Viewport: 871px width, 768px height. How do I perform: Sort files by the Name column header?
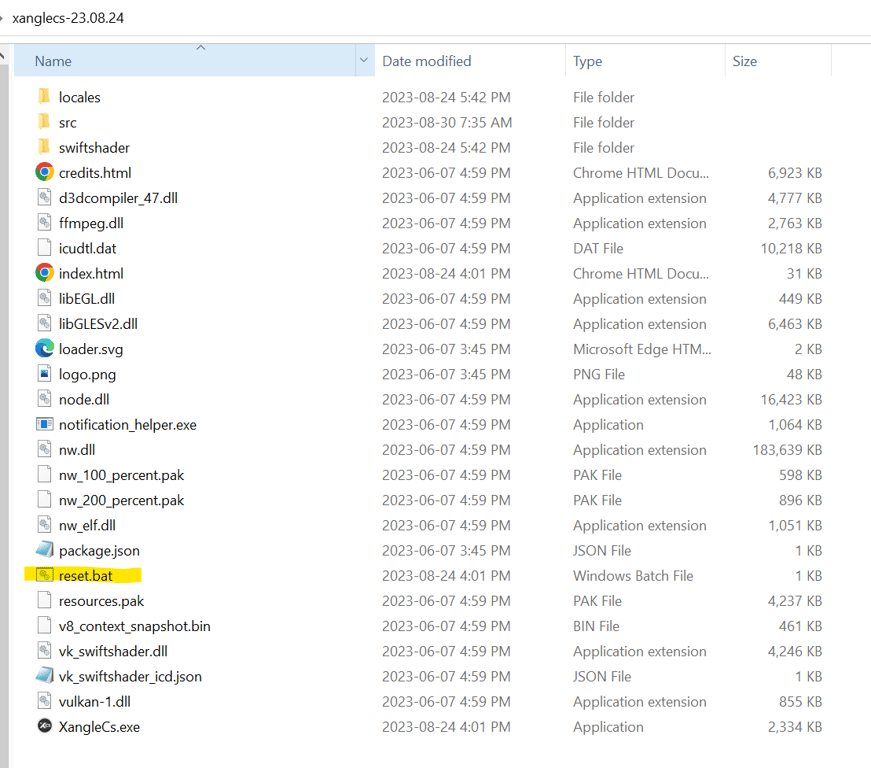185,61
